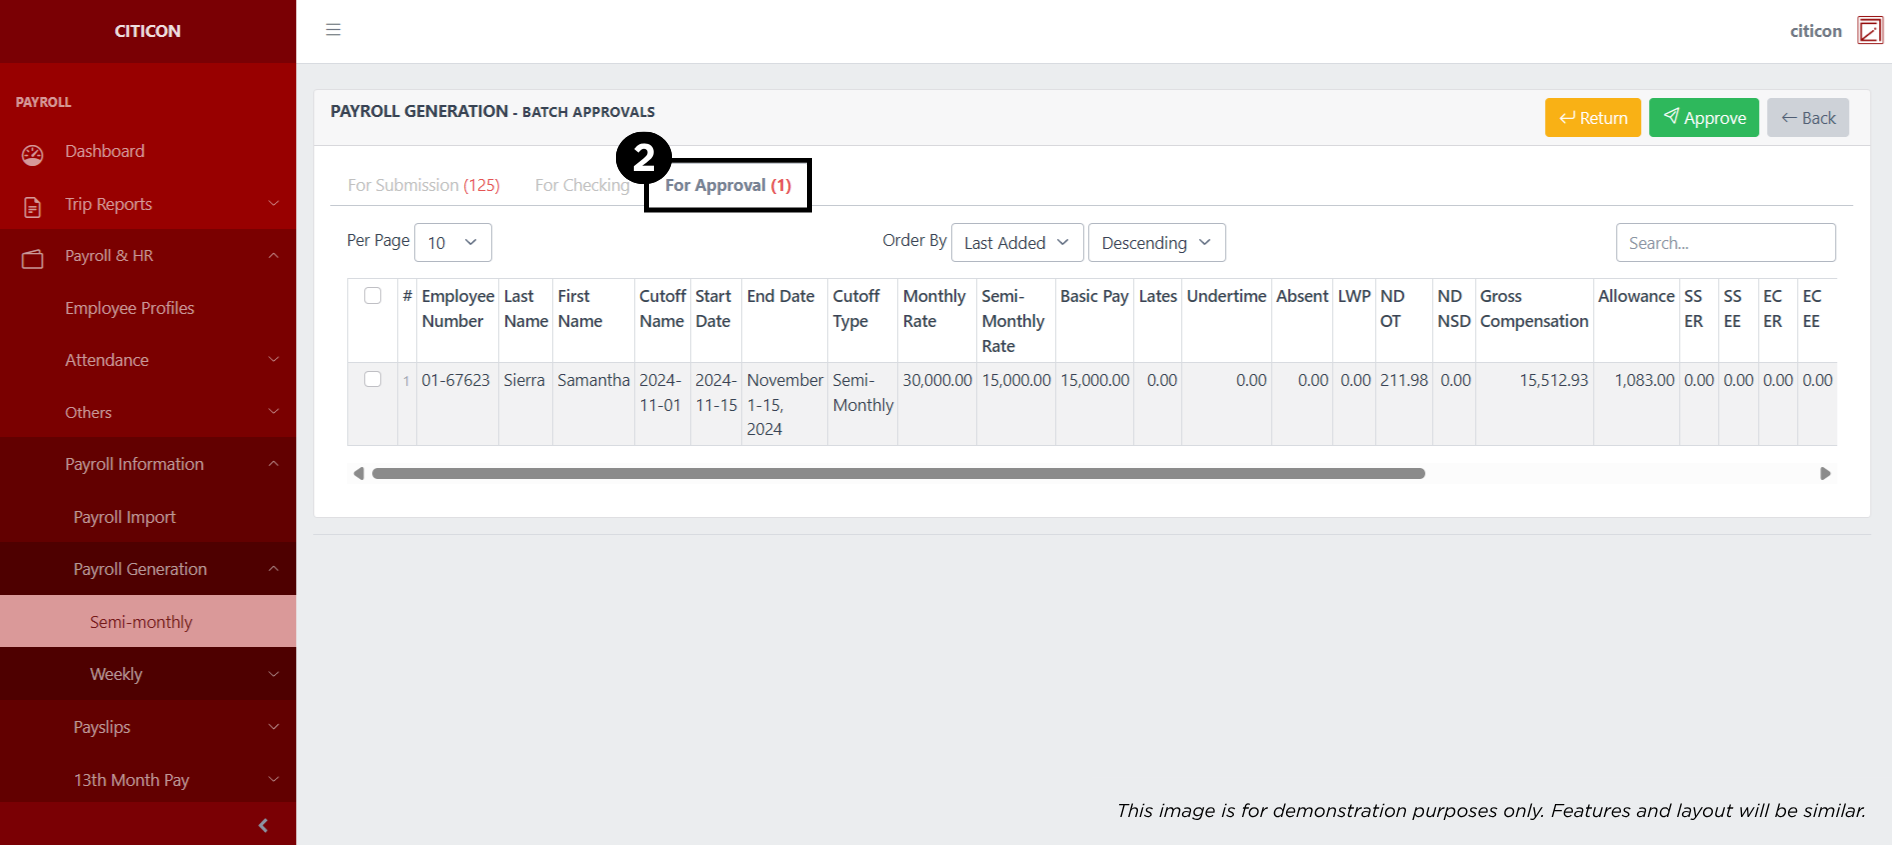The image size is (1892, 845).
Task: Open the Descending sort direction dropdown
Action: 1156,243
